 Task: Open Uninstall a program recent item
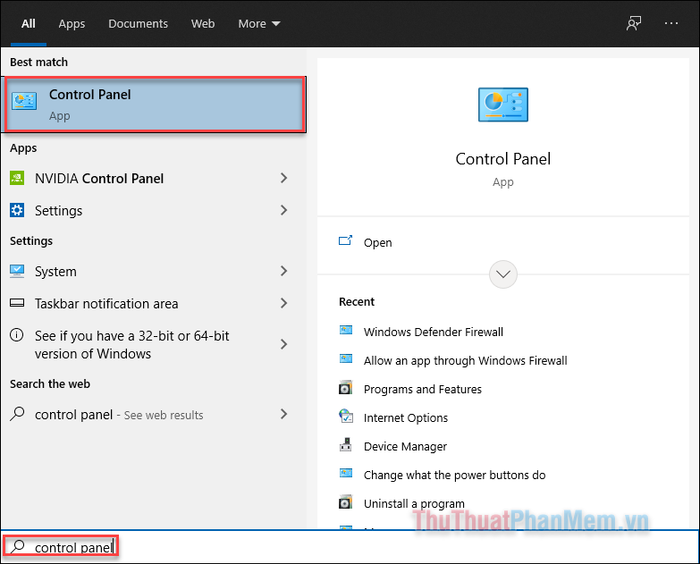tap(414, 503)
